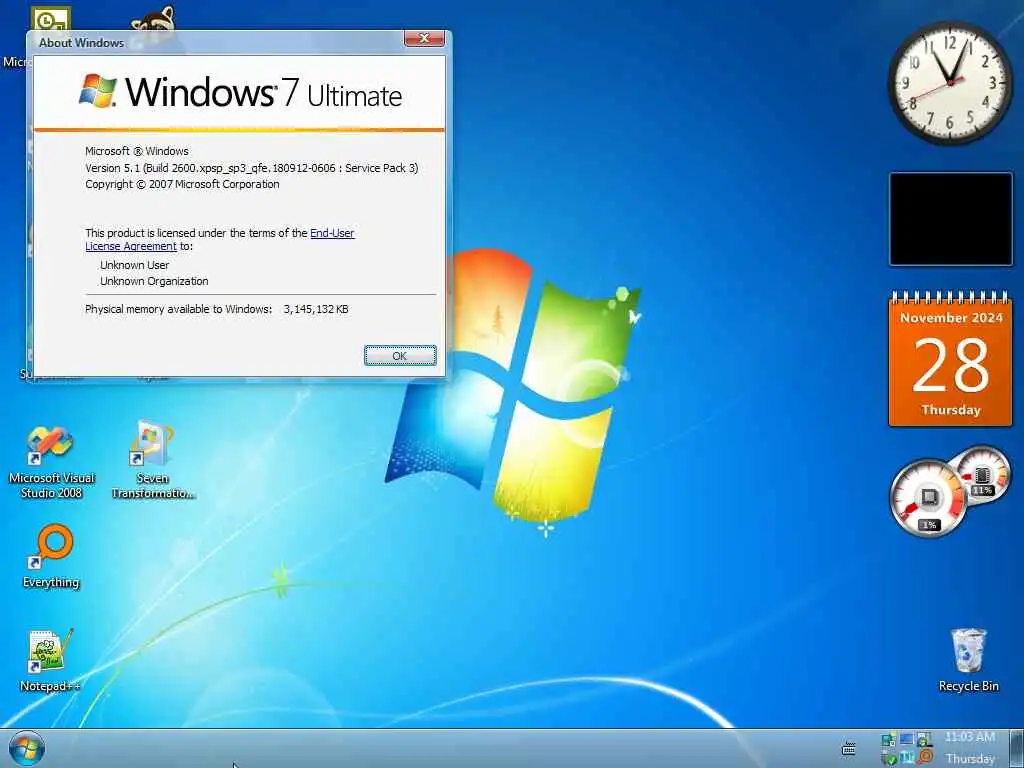Click the on-screen keyboard tray icon
This screenshot has height=768, width=1024.
click(849, 748)
